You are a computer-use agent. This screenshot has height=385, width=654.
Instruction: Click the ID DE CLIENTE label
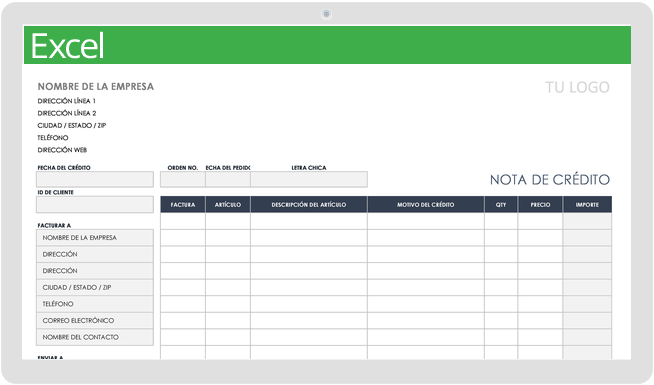(x=55, y=192)
